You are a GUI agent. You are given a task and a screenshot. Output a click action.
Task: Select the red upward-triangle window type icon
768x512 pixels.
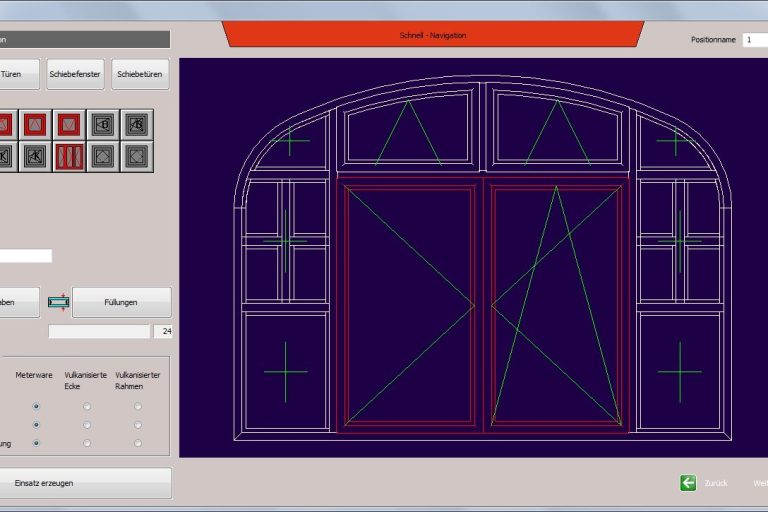tap(35, 125)
